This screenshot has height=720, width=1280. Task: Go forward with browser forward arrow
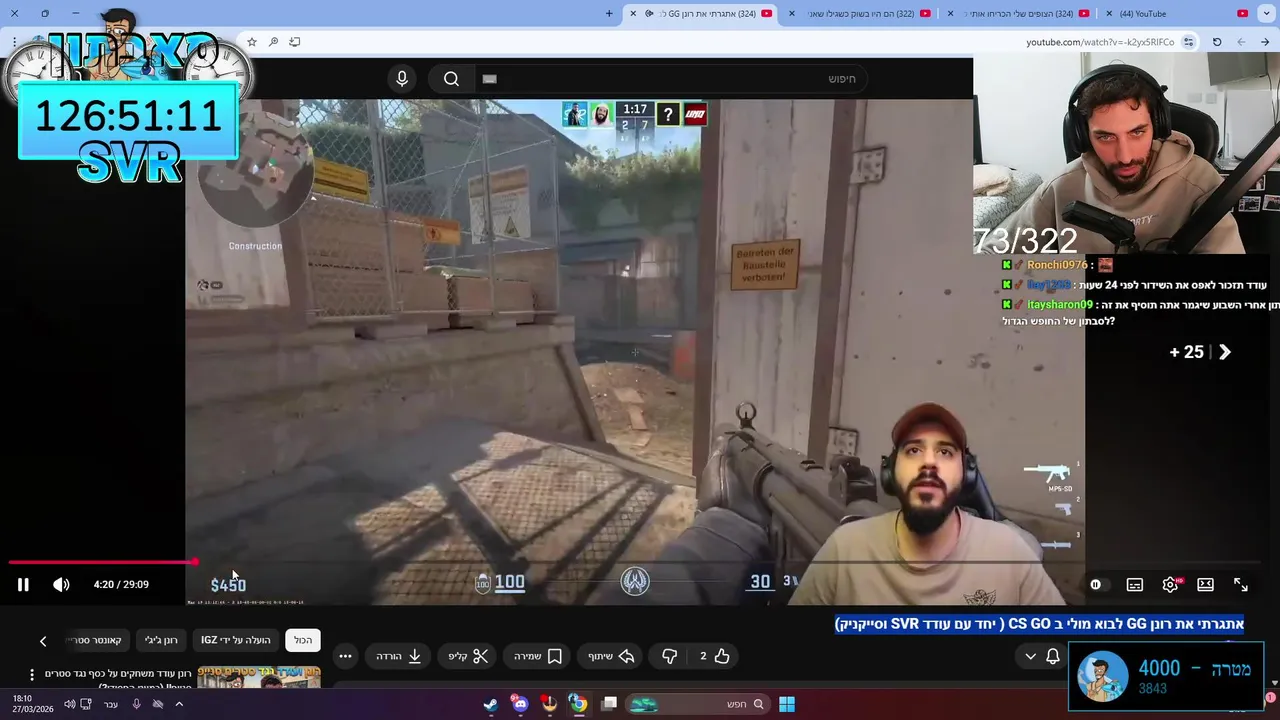coord(1241,42)
